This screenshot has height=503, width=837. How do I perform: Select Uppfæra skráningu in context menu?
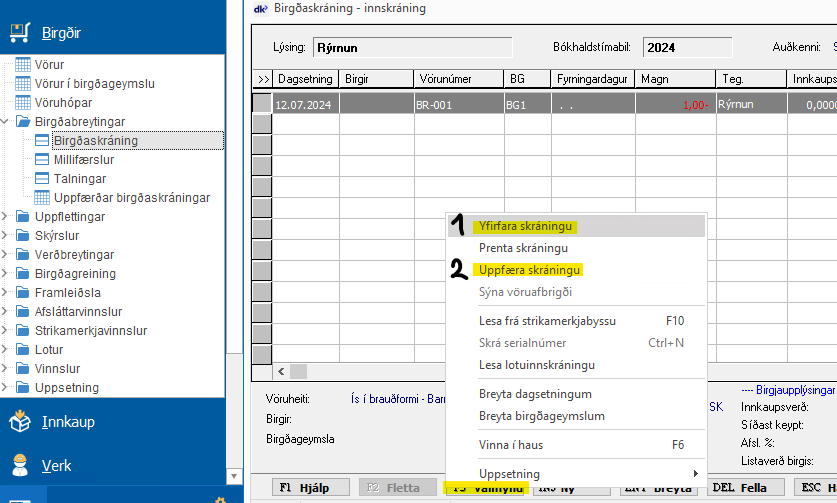point(530,270)
